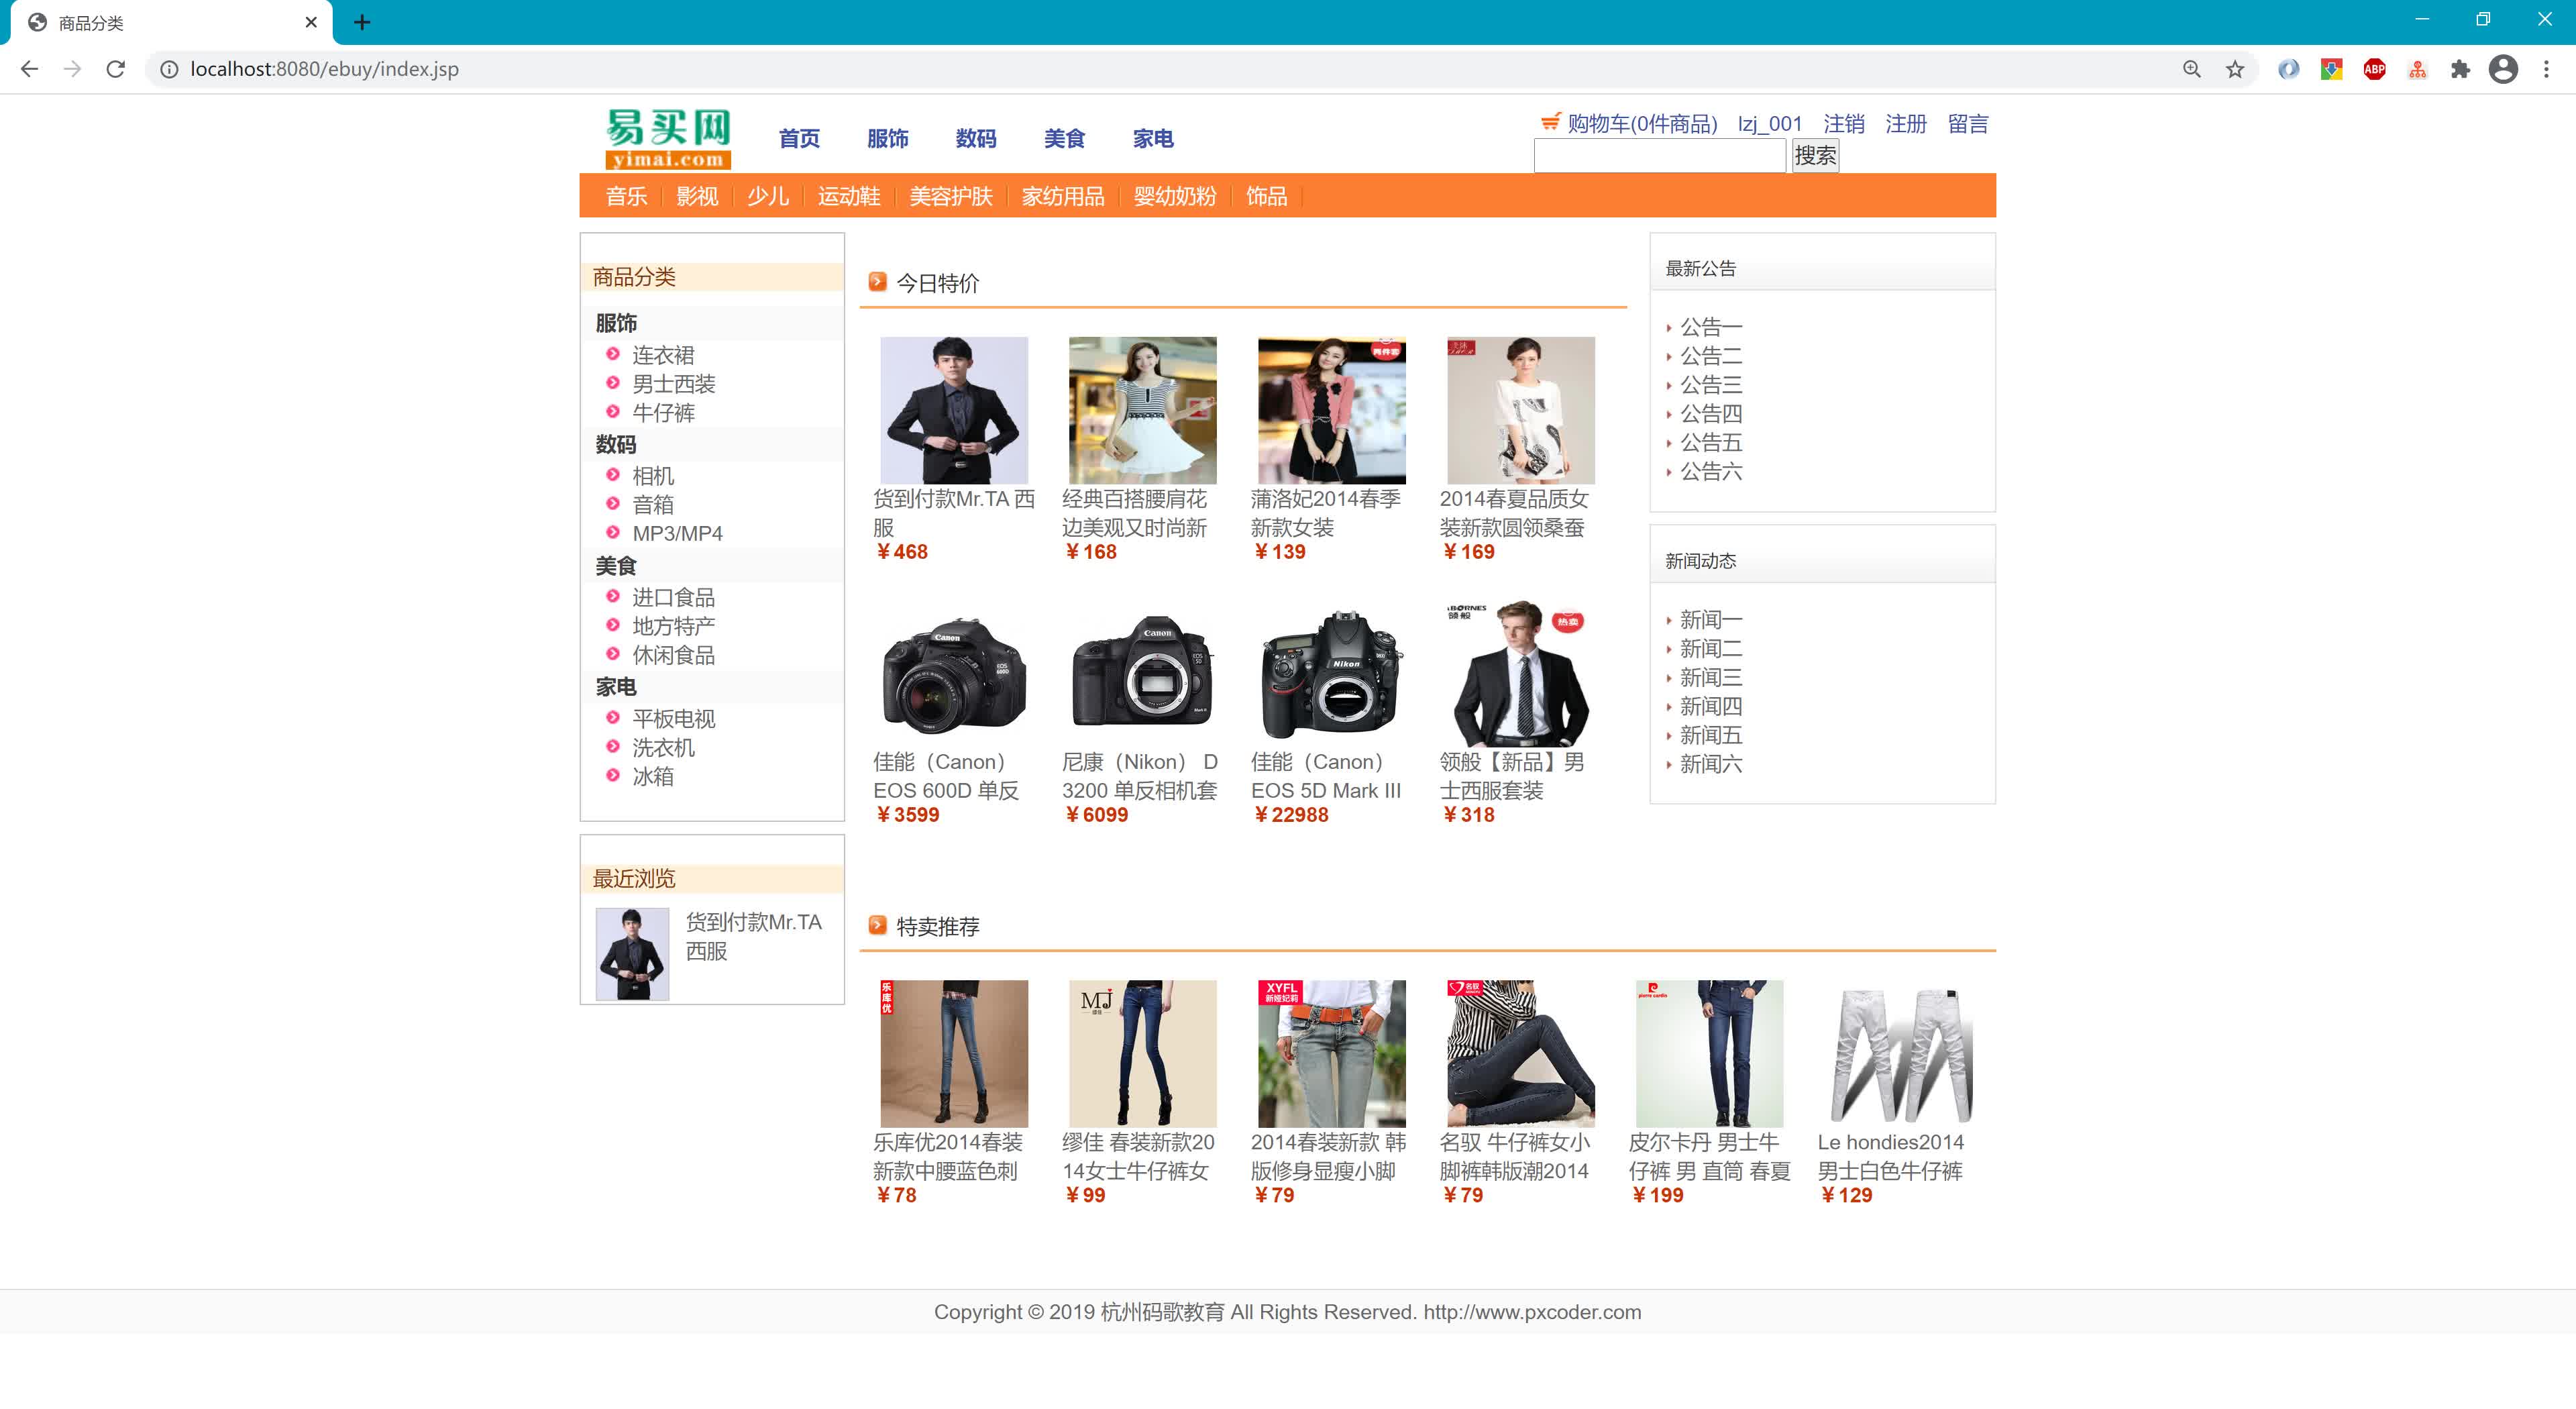Open 男士西装 category
The width and height of the screenshot is (2576, 1409).
[x=673, y=384]
